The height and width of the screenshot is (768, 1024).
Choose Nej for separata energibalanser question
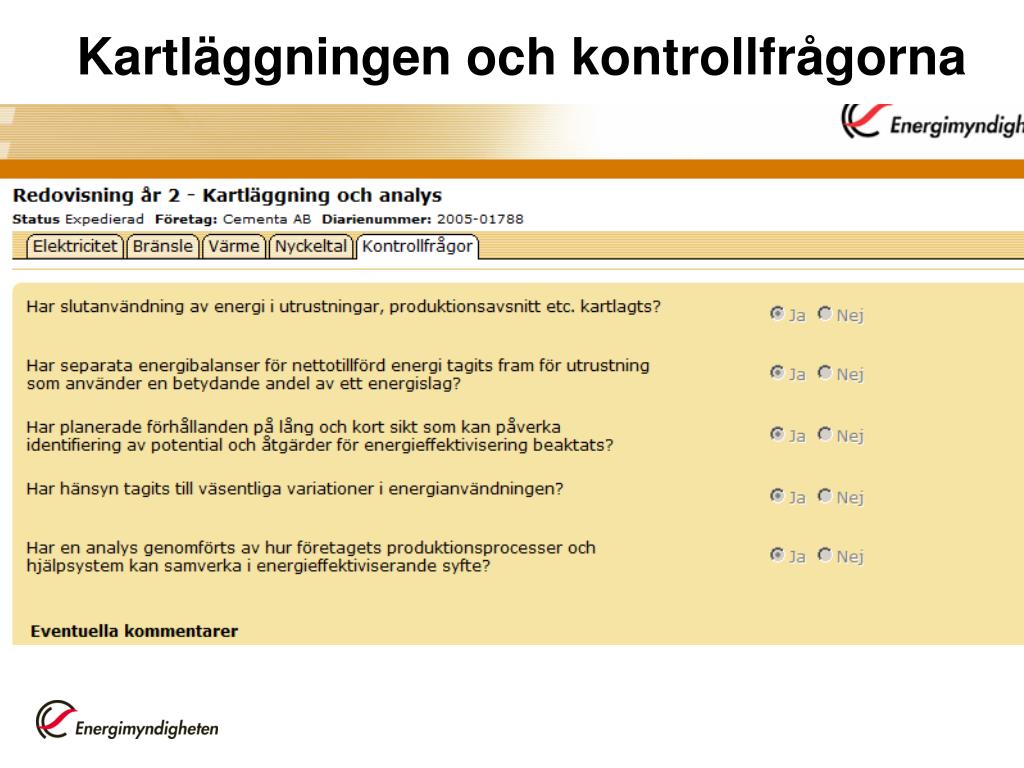tap(825, 372)
